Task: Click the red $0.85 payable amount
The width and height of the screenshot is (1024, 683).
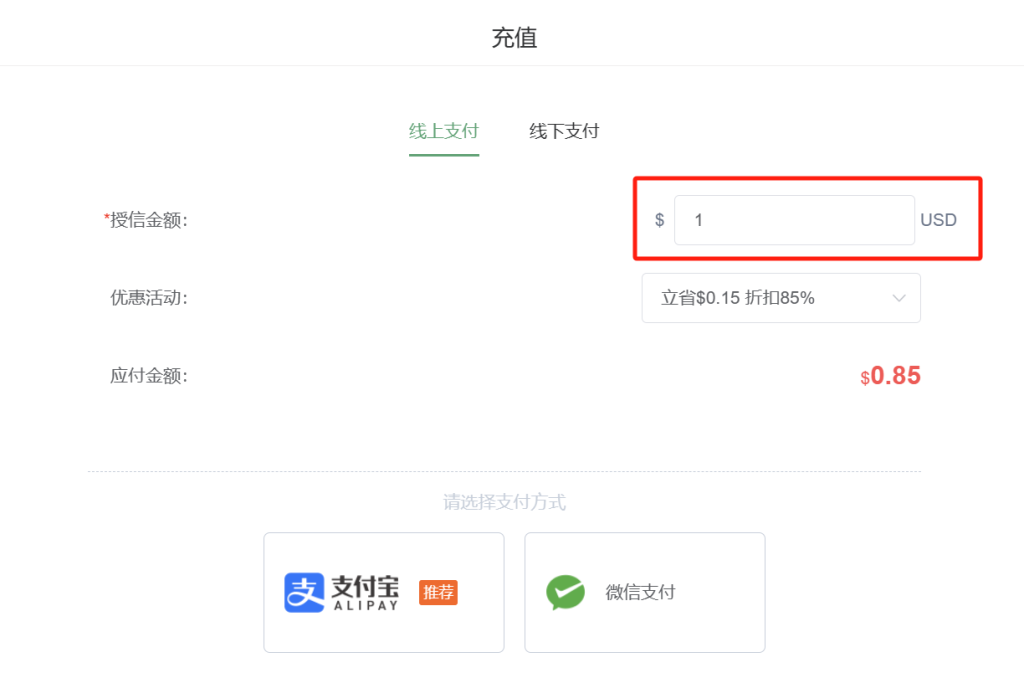Action: point(890,375)
